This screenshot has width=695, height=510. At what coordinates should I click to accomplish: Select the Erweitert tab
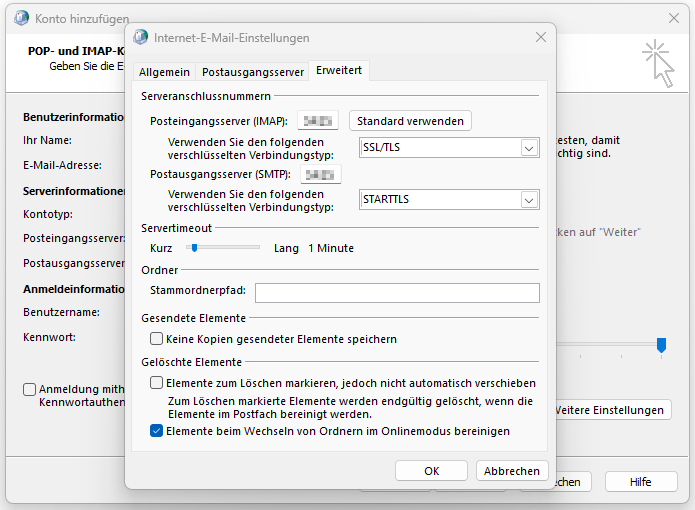click(x=339, y=71)
